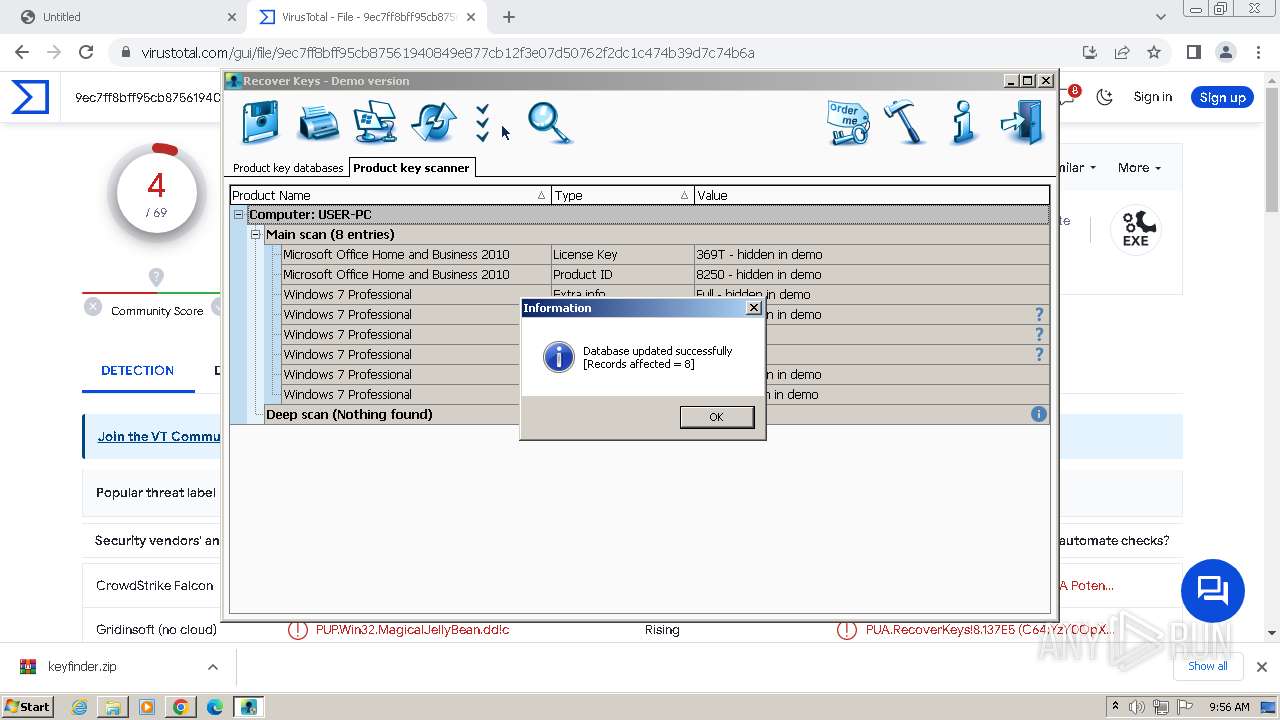The image size is (1280, 720).
Task: Click the install app icon in address bar
Action: (x=1090, y=52)
